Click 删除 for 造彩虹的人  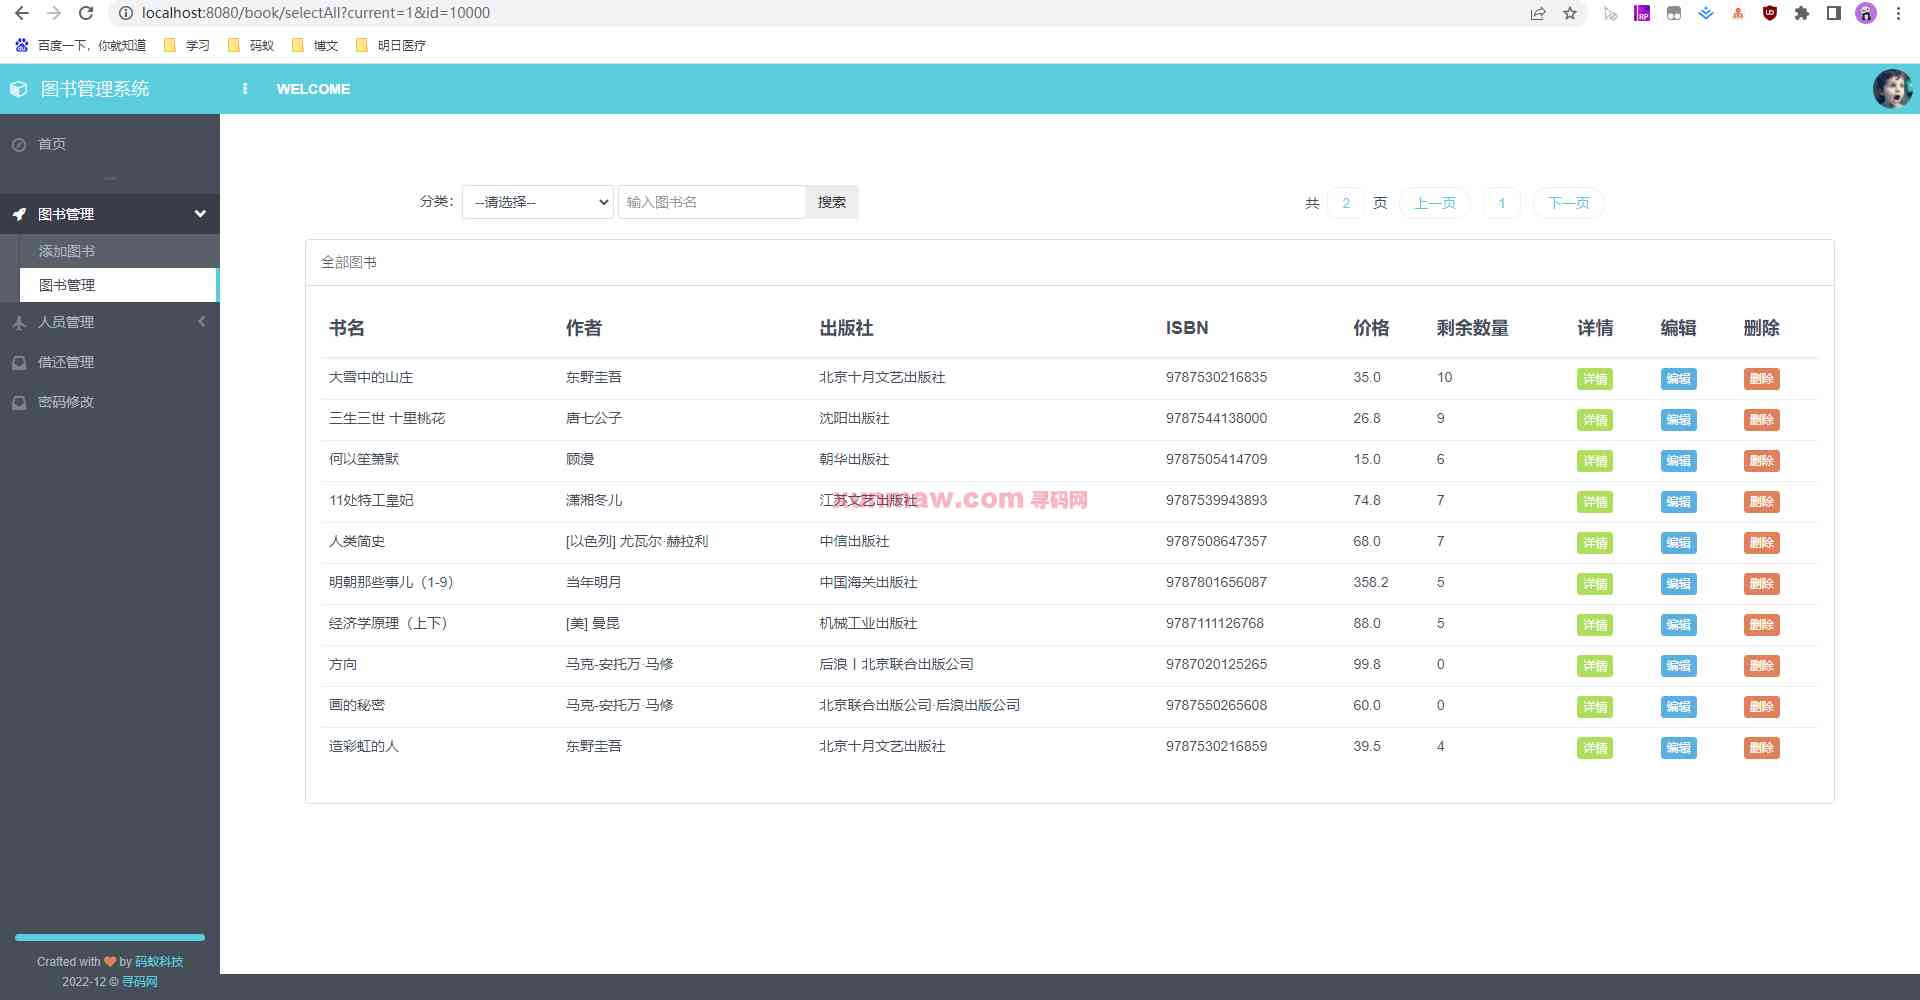click(x=1762, y=747)
